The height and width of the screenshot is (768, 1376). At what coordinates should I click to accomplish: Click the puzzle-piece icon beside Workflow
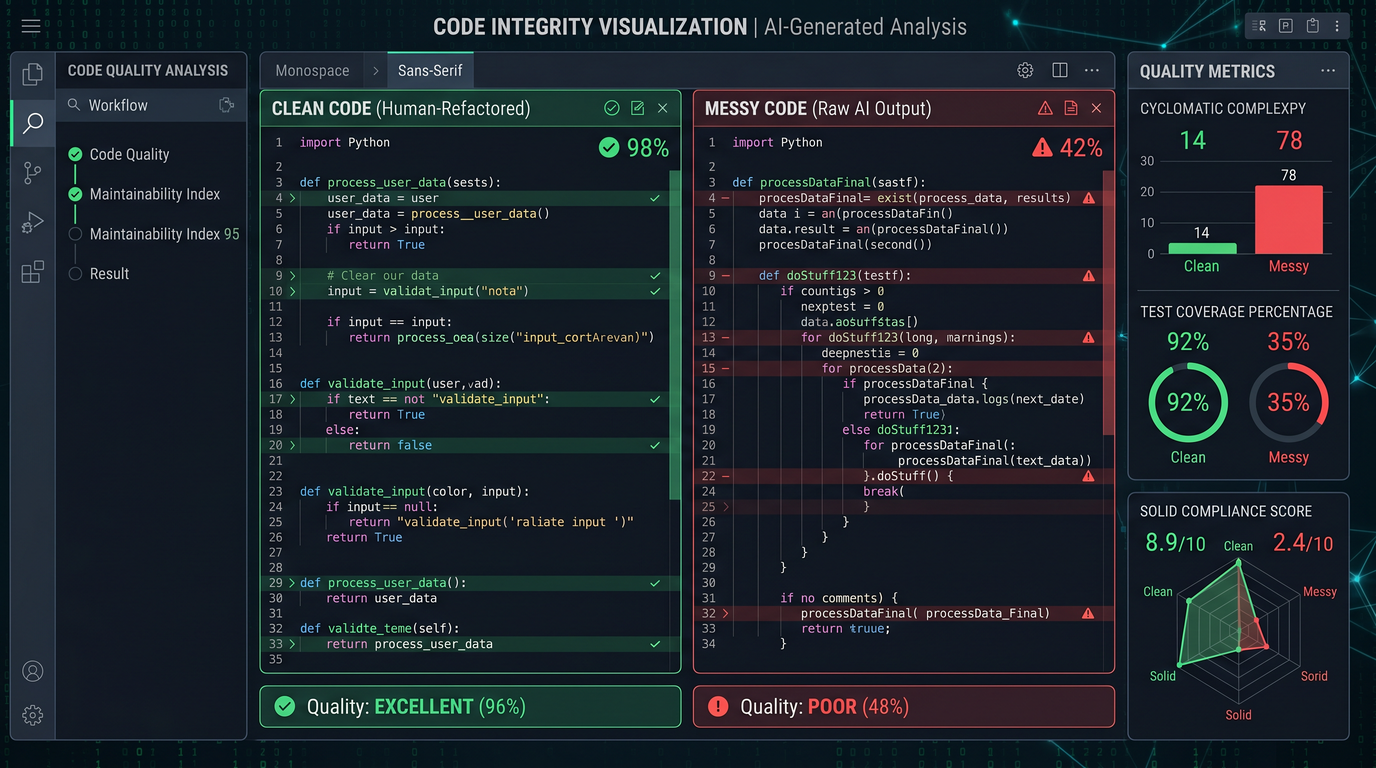(x=226, y=105)
